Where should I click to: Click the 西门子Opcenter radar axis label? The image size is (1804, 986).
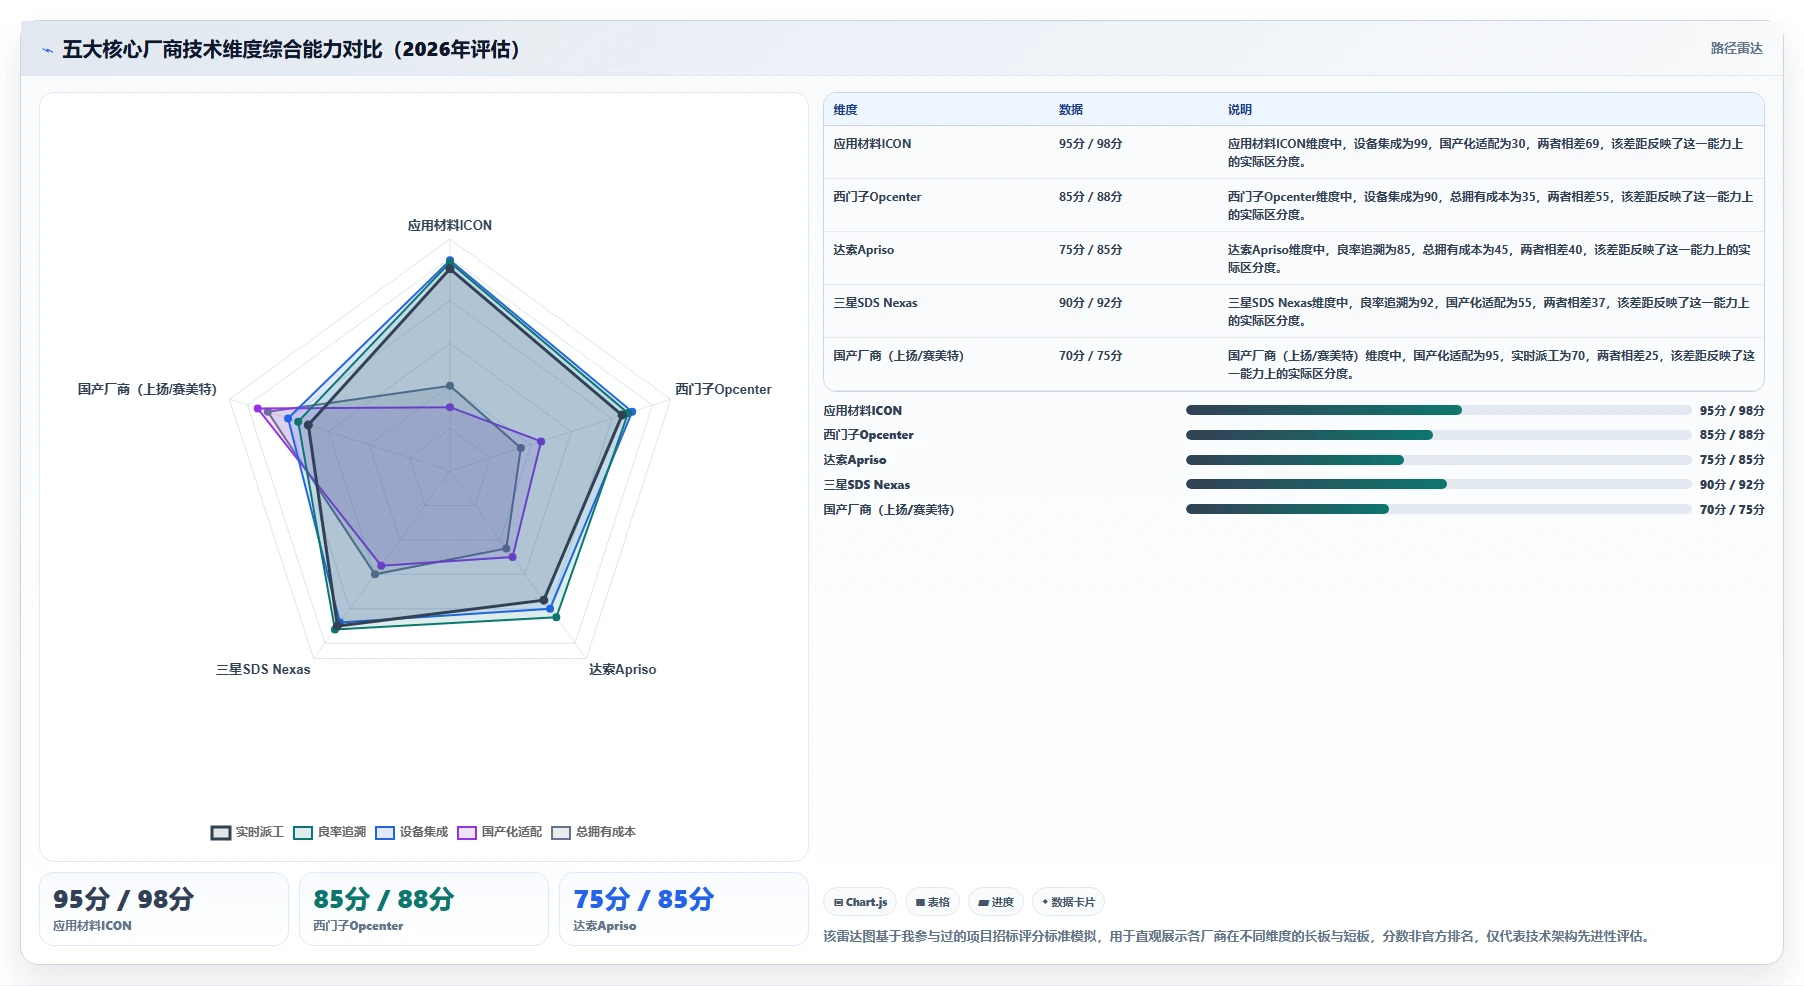723,390
